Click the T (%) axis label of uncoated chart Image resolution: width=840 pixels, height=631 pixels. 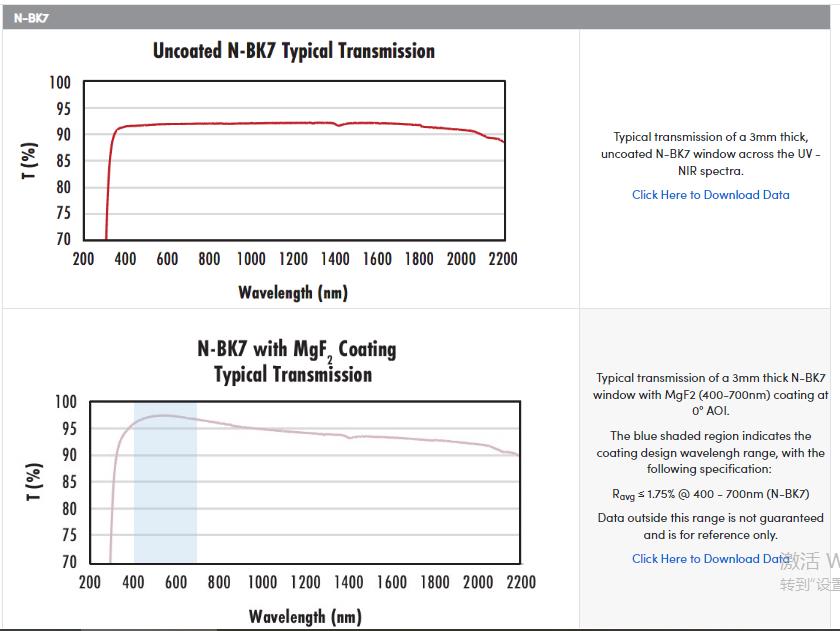click(30, 161)
